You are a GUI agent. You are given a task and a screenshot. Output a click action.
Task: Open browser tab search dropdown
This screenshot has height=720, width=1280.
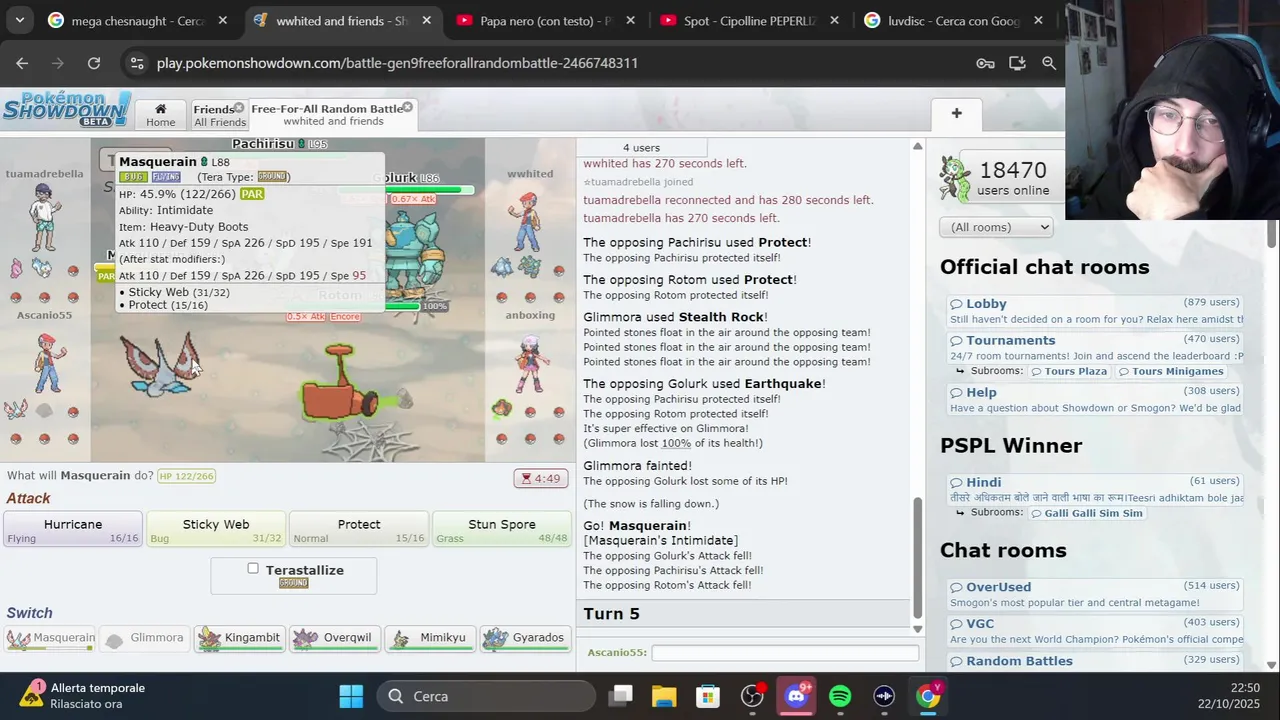point(19,20)
